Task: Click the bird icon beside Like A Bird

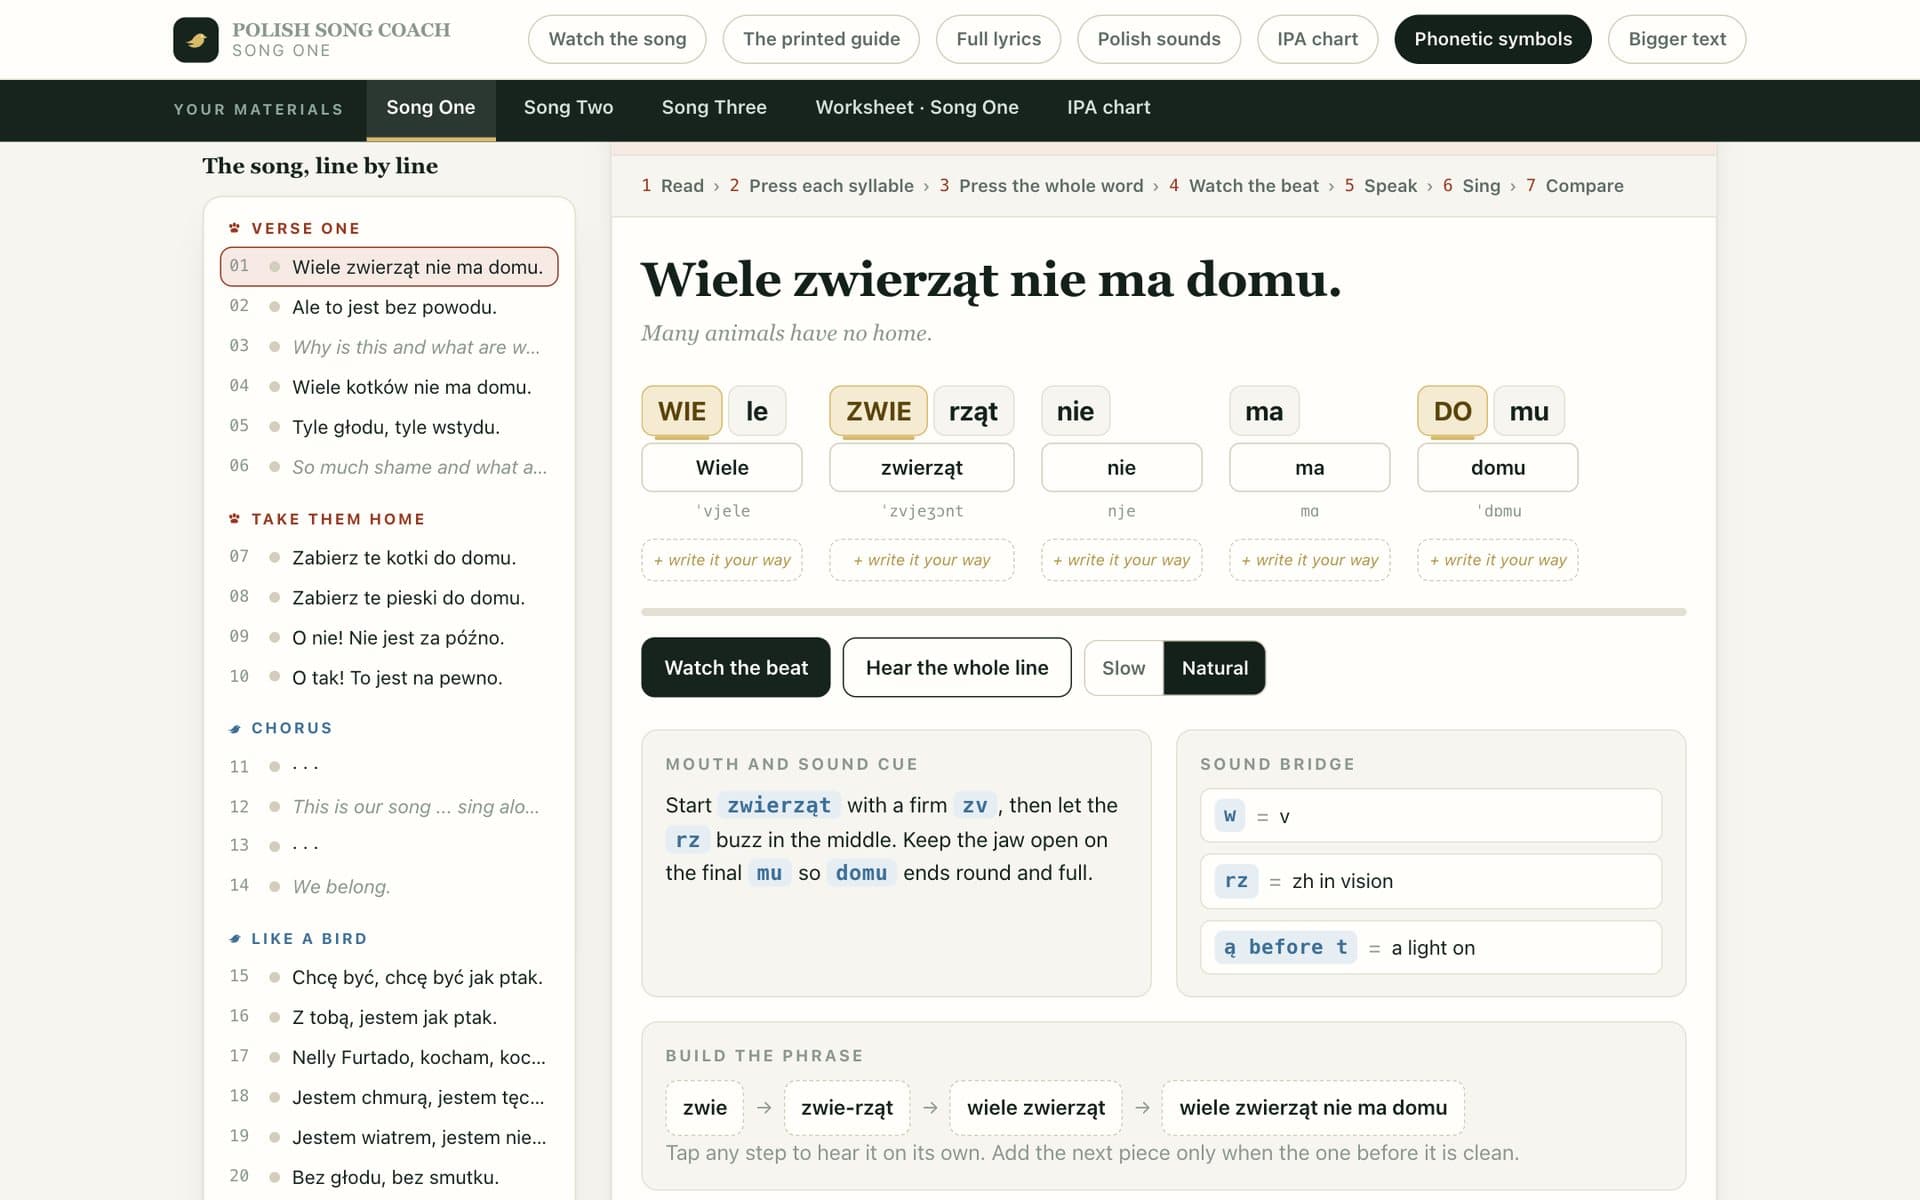Action: [235, 939]
